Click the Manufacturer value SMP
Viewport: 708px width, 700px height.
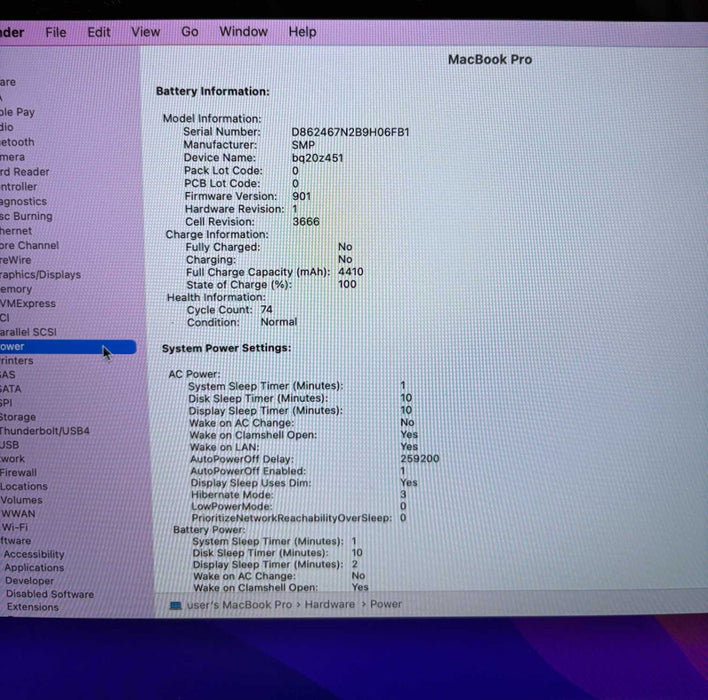[x=303, y=145]
